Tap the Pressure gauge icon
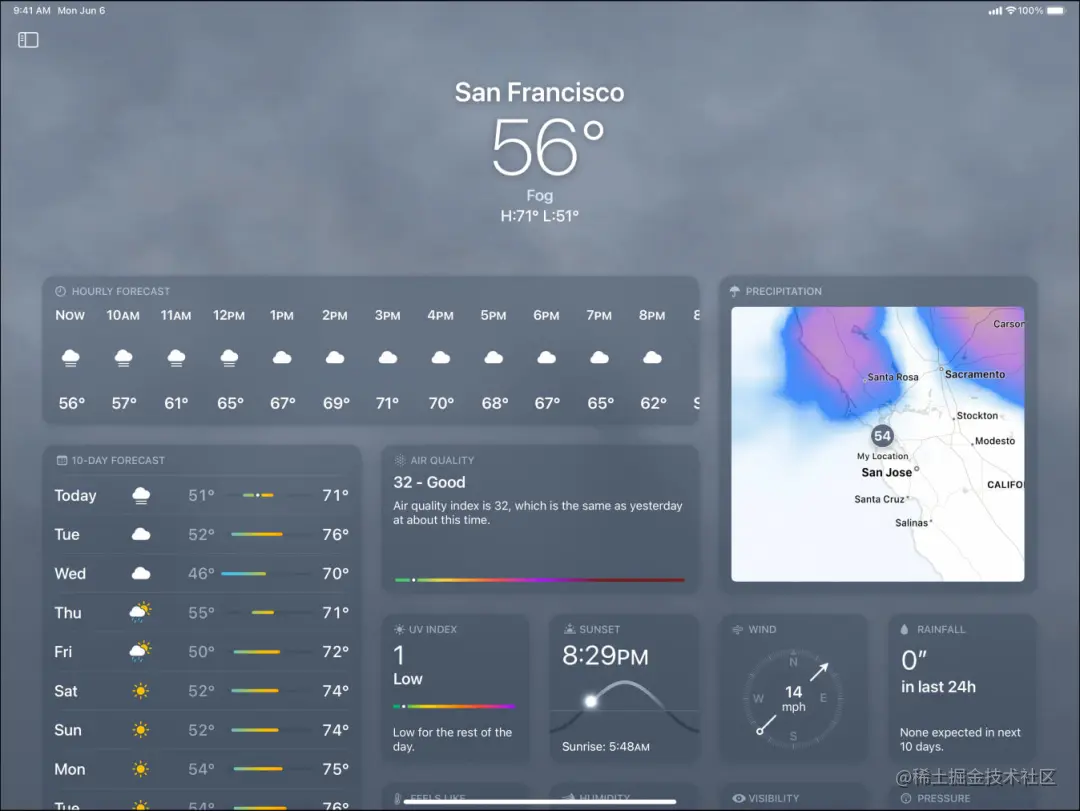Image resolution: width=1080 pixels, height=811 pixels. tap(906, 798)
